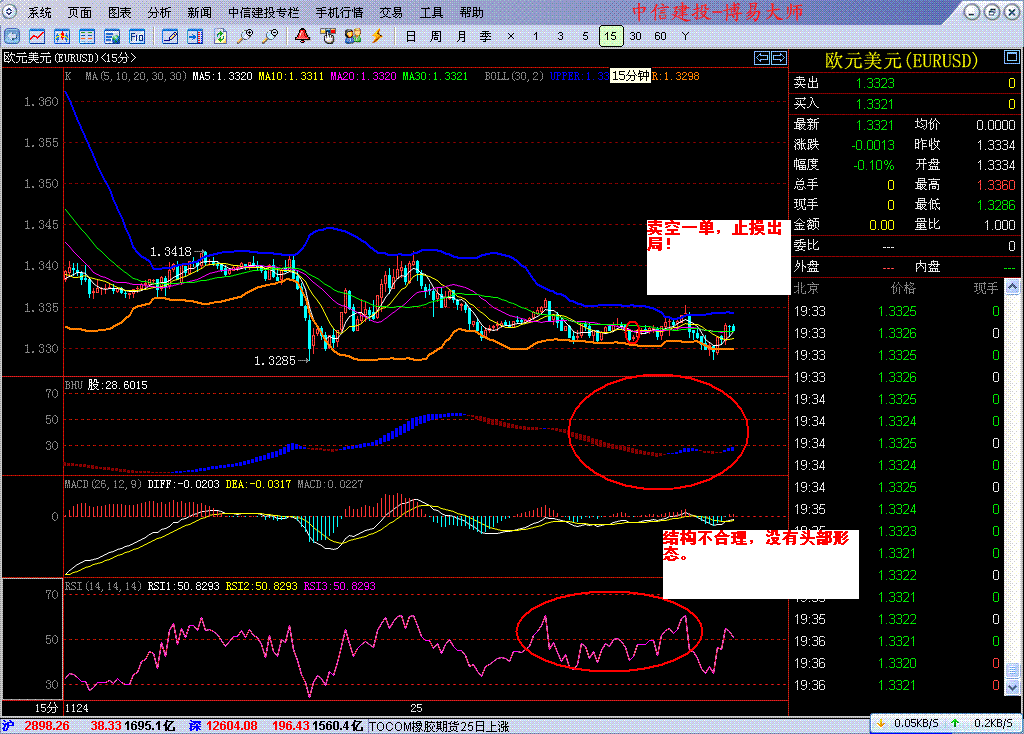
Task: Select the 5 minute period
Action: (585, 37)
